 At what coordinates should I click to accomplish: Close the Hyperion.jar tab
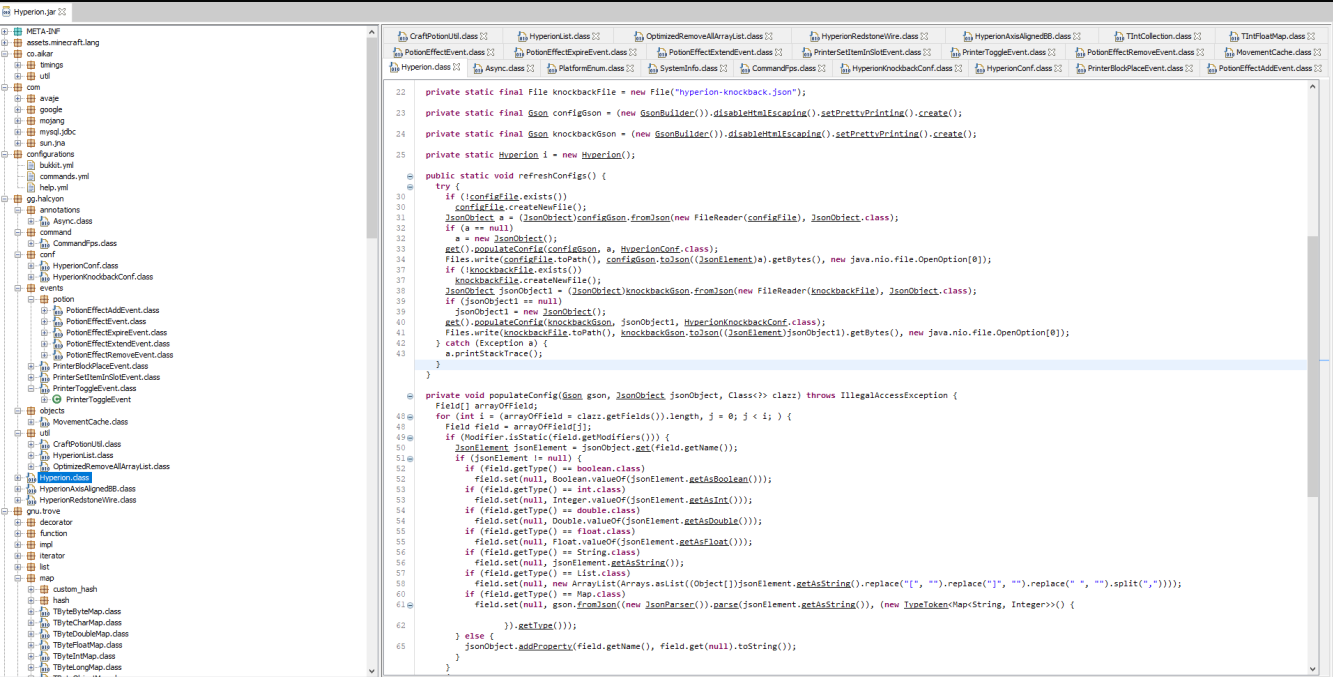click(x=63, y=10)
